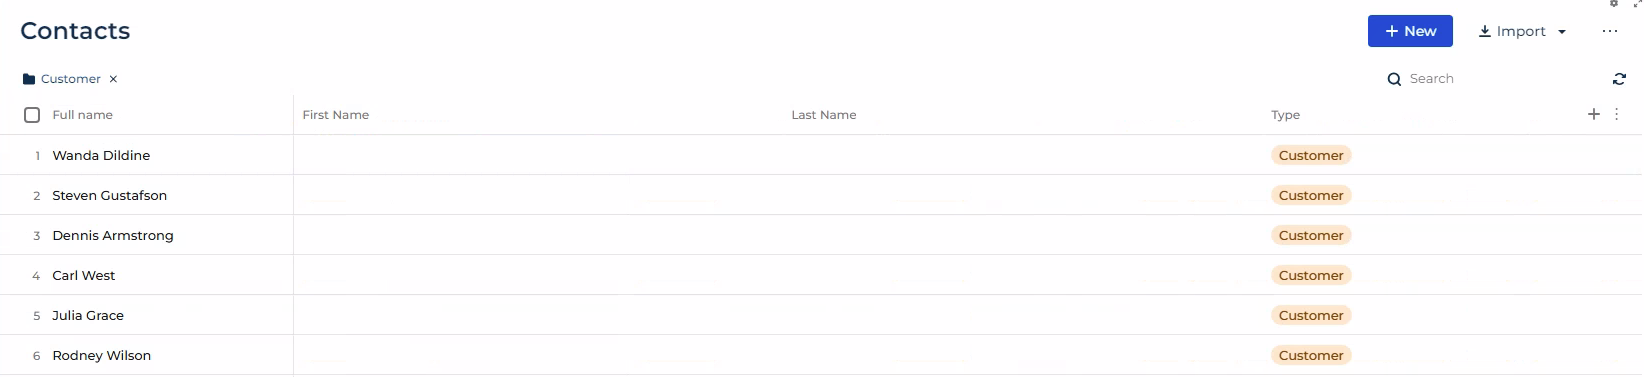This screenshot has height=377, width=1644.
Task: Click Customer type badge for Rodney Wilson
Action: [1311, 355]
